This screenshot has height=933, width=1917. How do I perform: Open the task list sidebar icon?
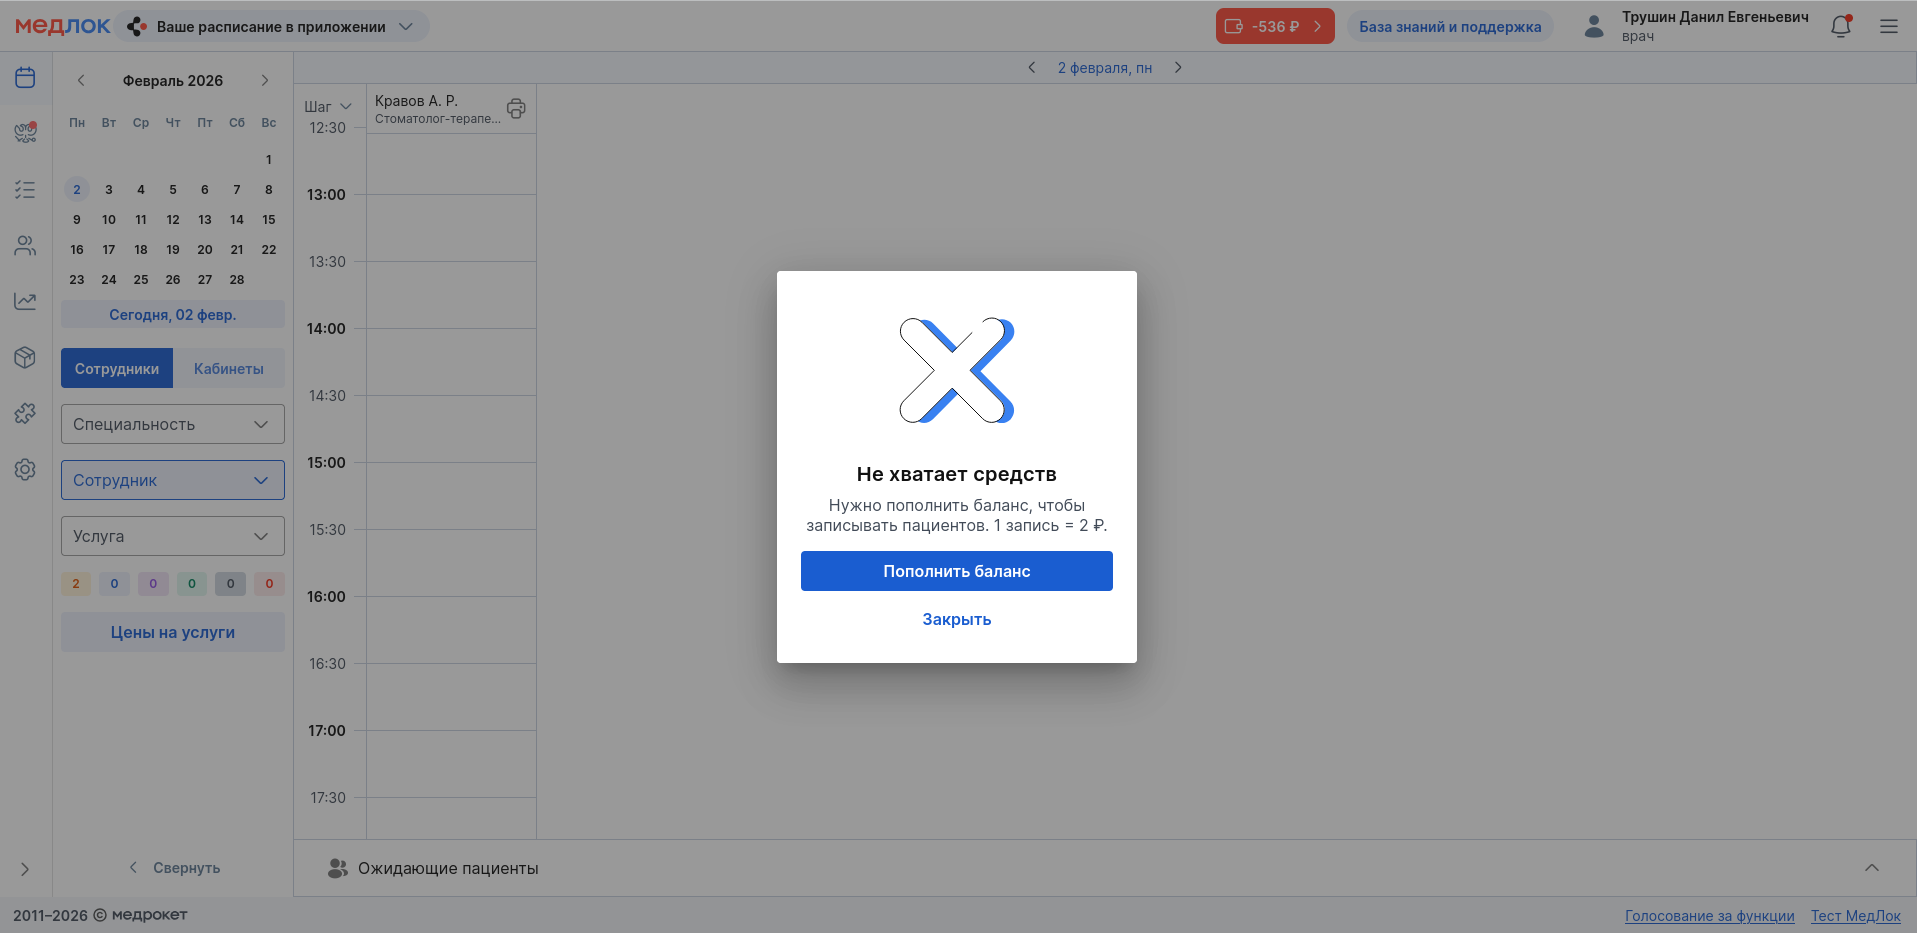(x=25, y=190)
